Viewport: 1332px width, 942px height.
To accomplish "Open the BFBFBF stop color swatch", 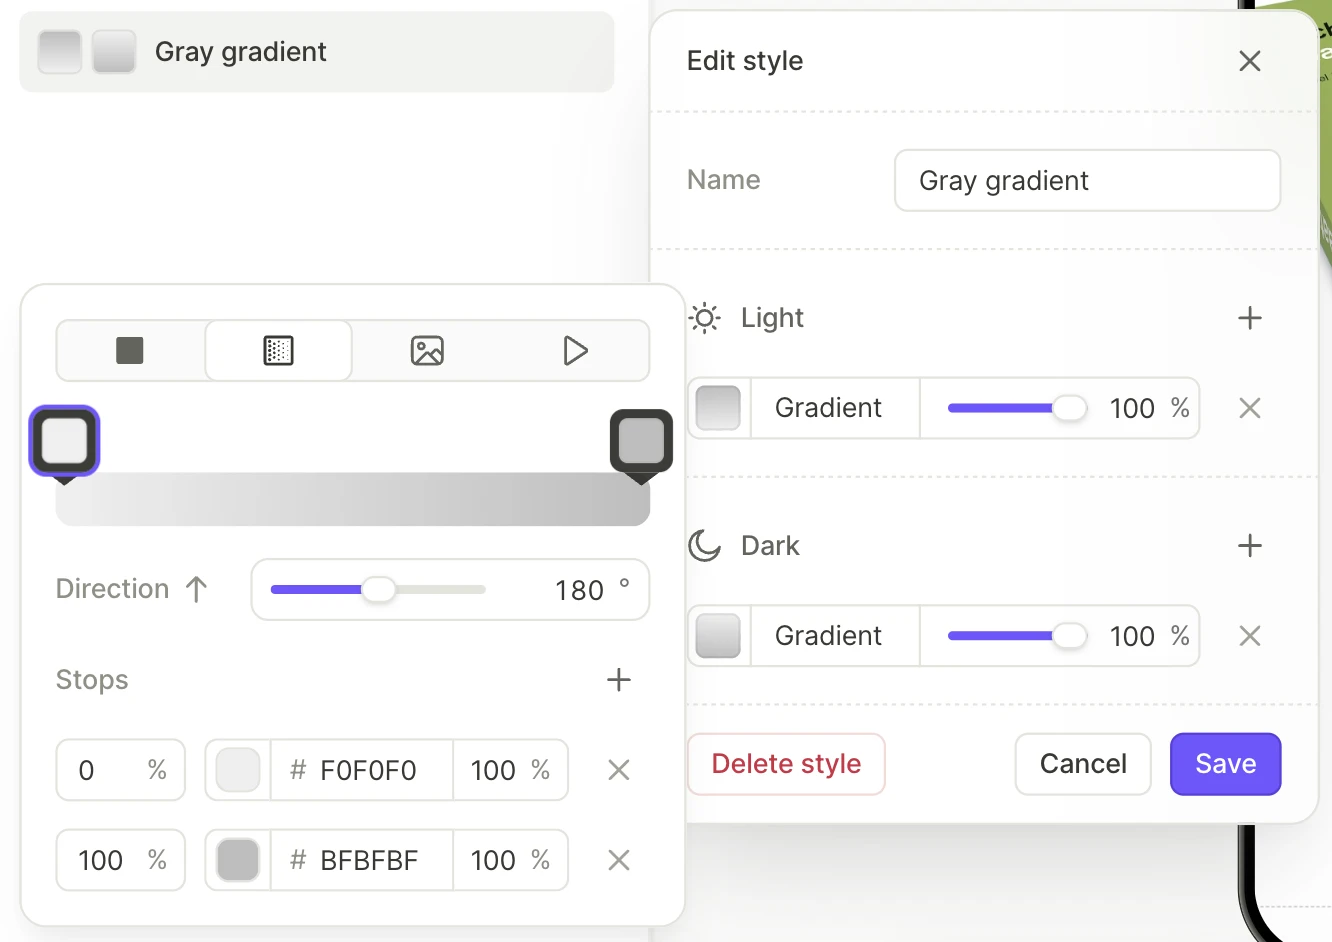I will tap(238, 860).
